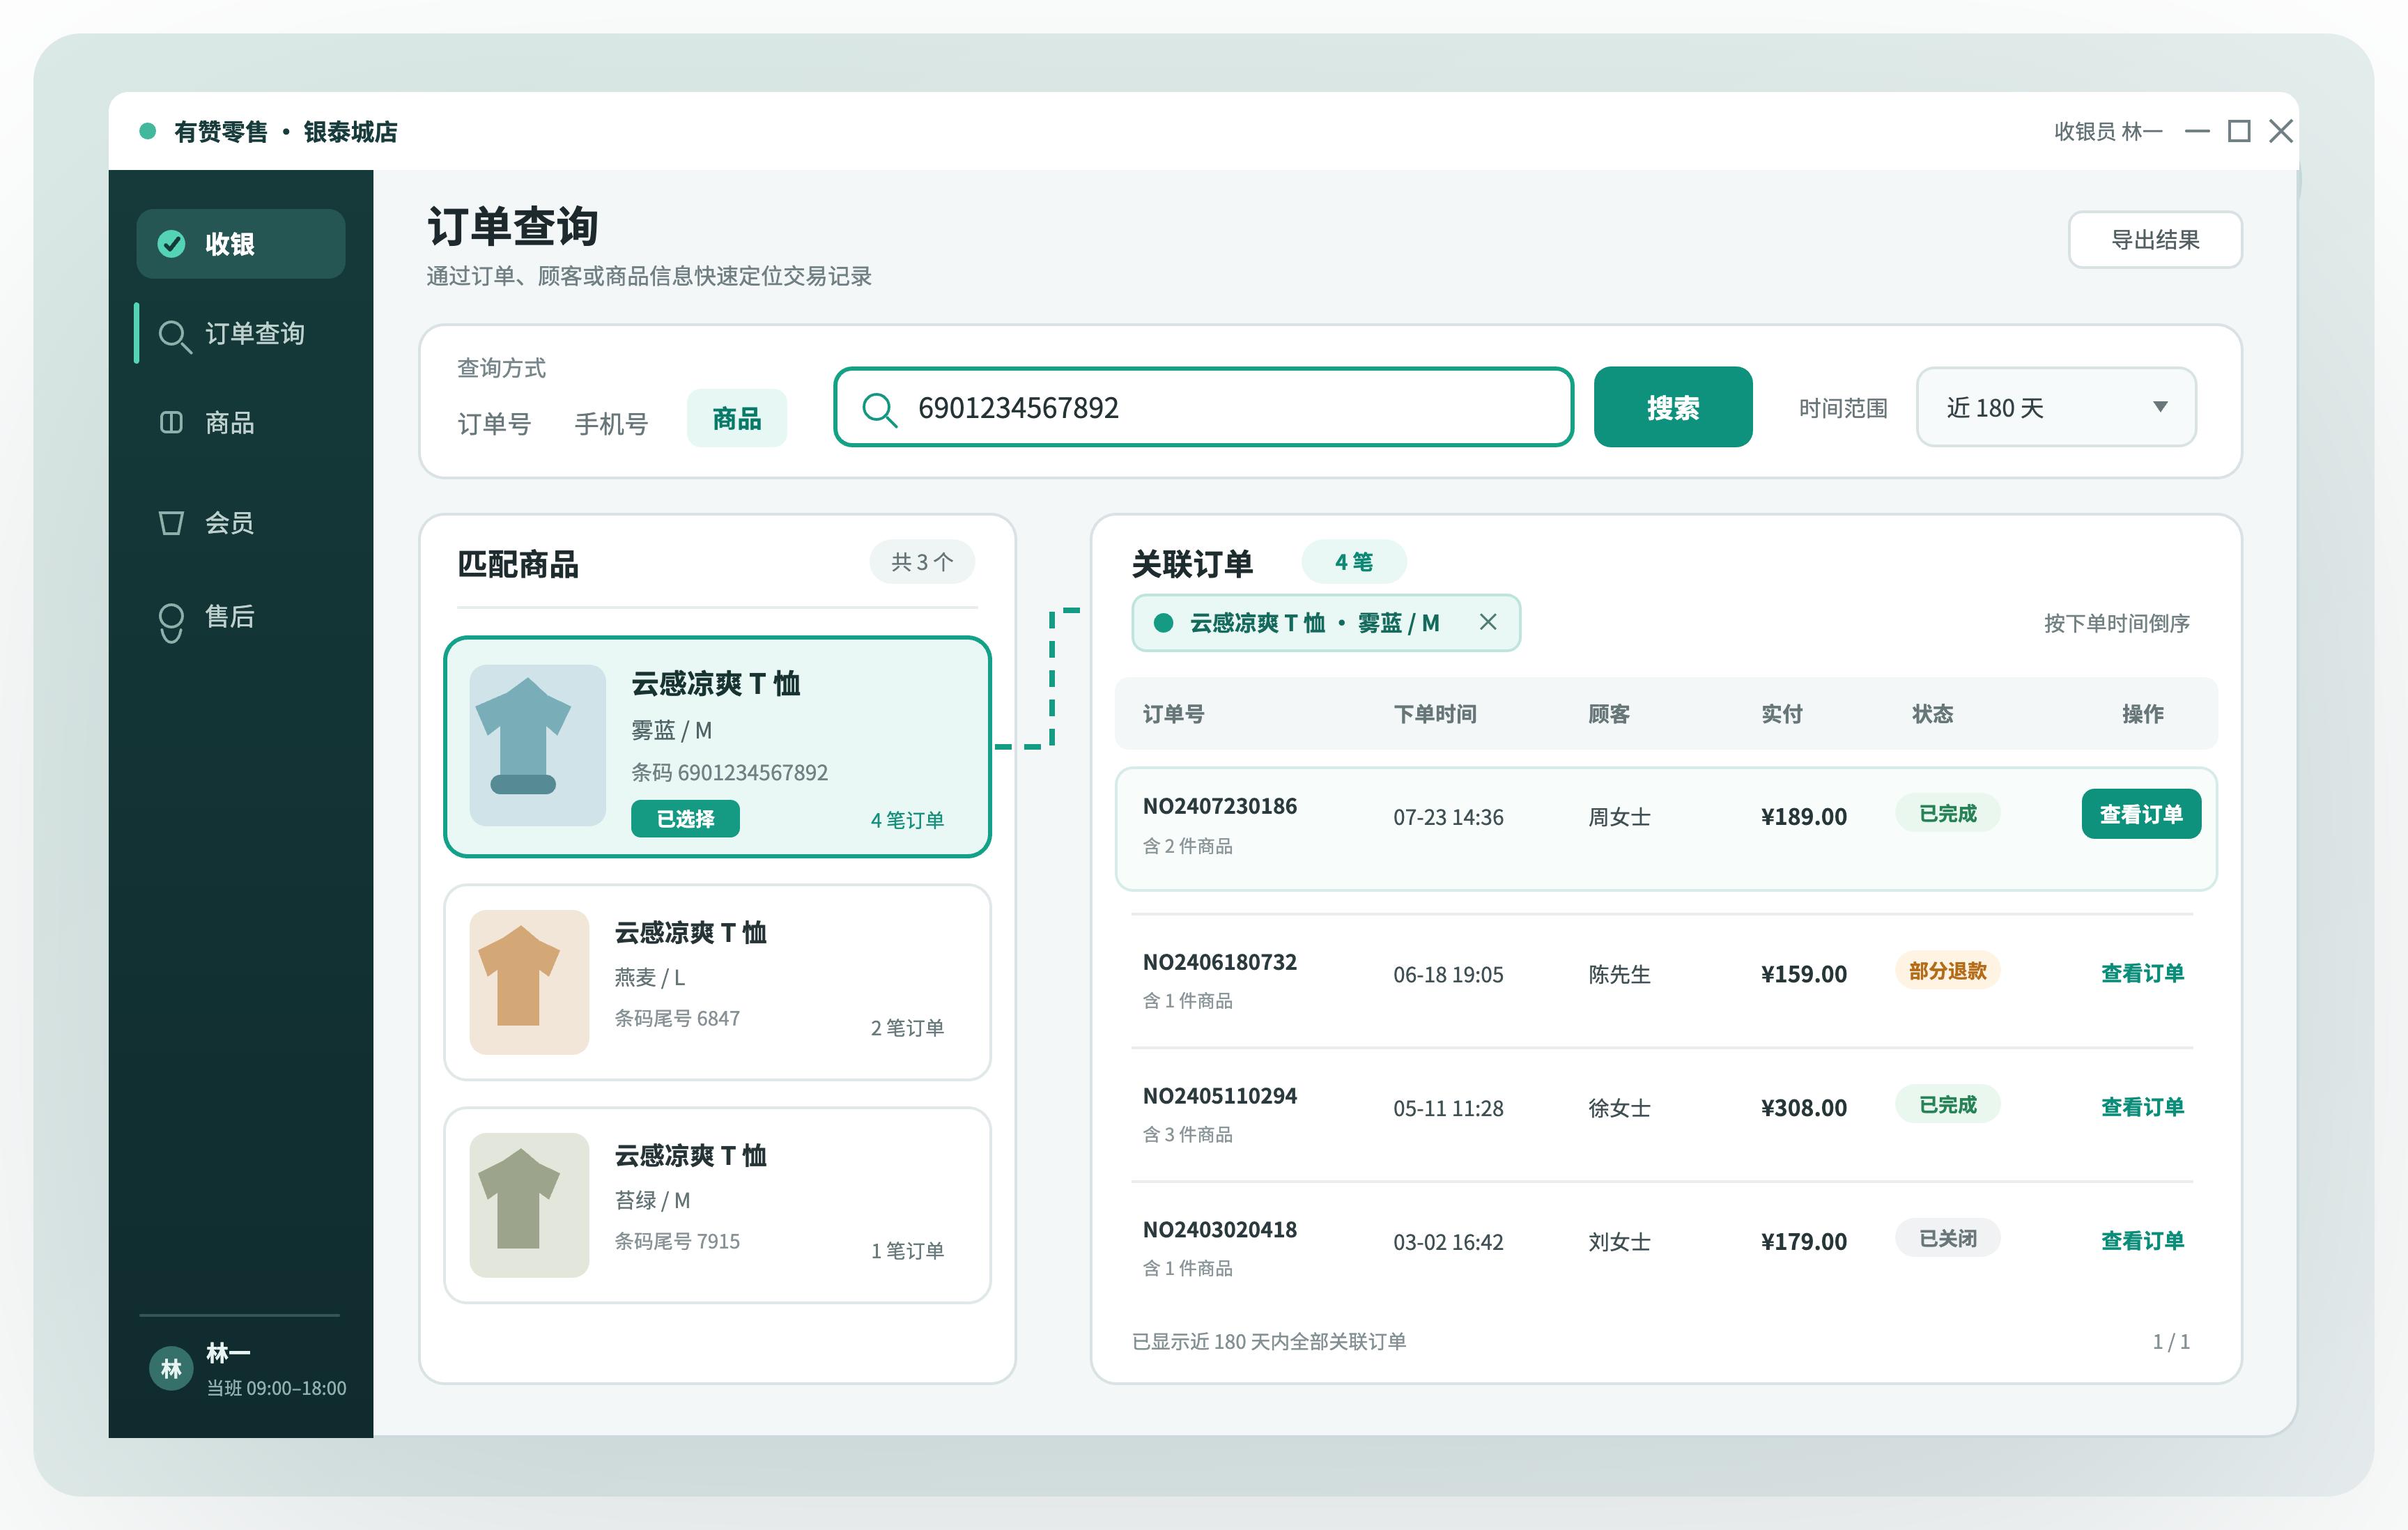Click the 会员 sidebar icon
Image resolution: width=2408 pixels, height=1530 pixels.
[171, 522]
